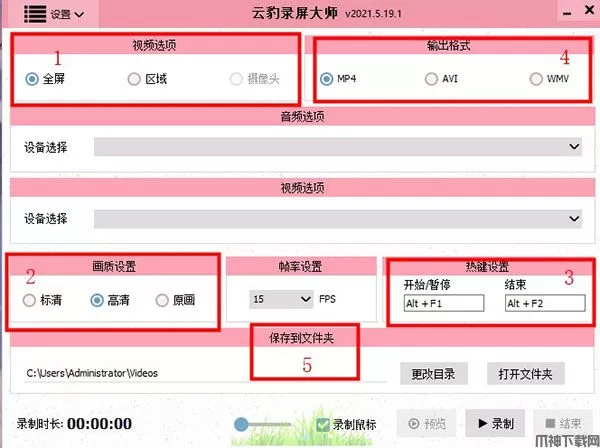Image resolution: width=600 pixels, height=448 pixels.
Task: Minimize the 云豹录屏大师 window
Action: (x=567, y=14)
